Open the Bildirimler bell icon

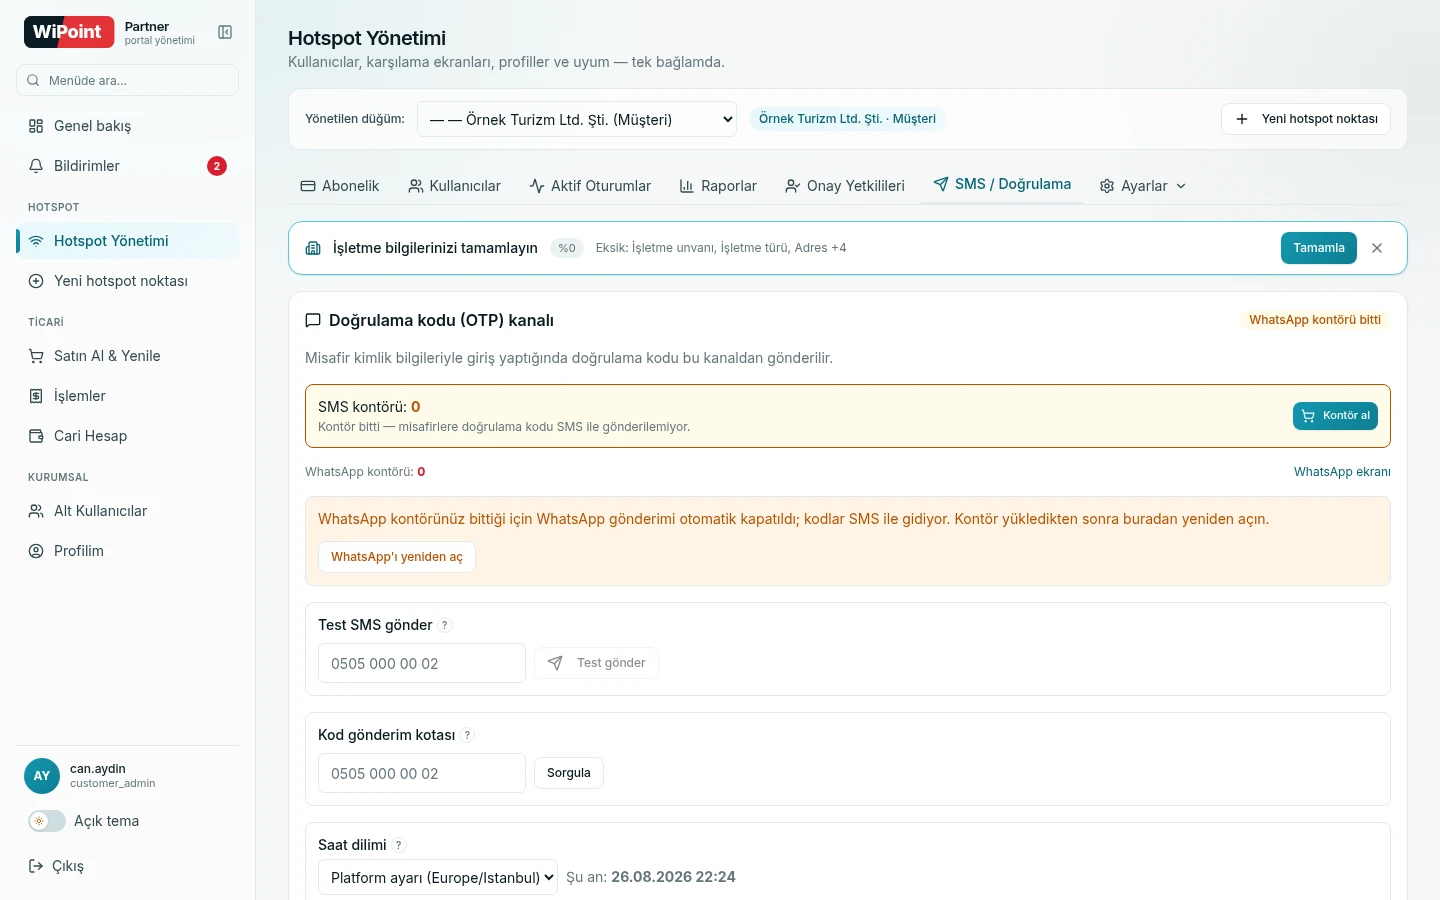[x=36, y=166]
